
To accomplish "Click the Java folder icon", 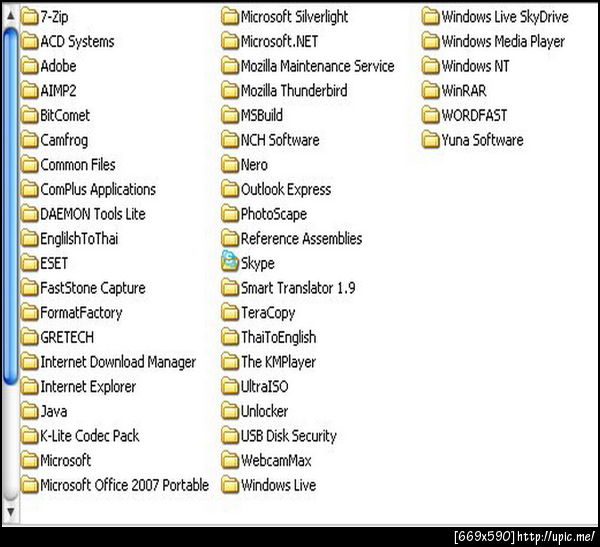I will [29, 411].
